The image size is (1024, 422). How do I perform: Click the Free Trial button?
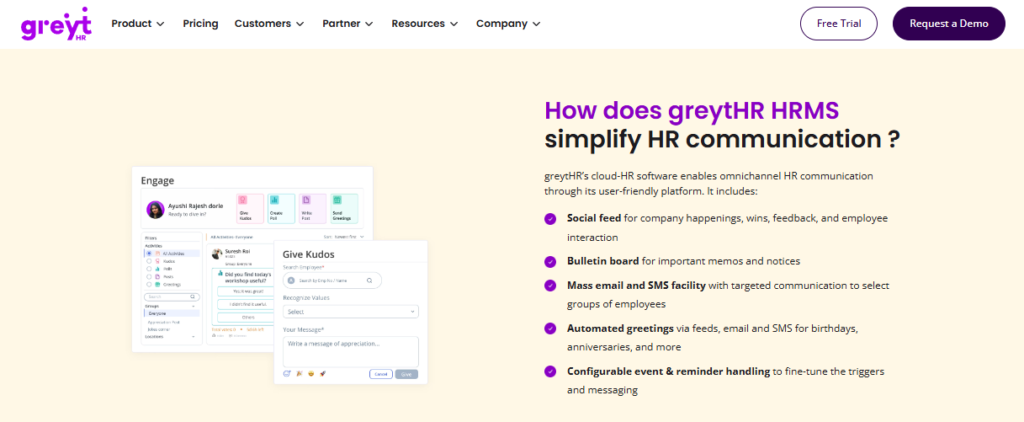839,24
